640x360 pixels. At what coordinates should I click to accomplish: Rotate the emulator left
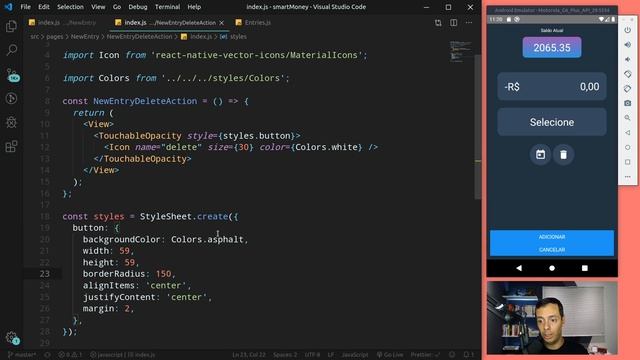pyautogui.click(x=628, y=74)
